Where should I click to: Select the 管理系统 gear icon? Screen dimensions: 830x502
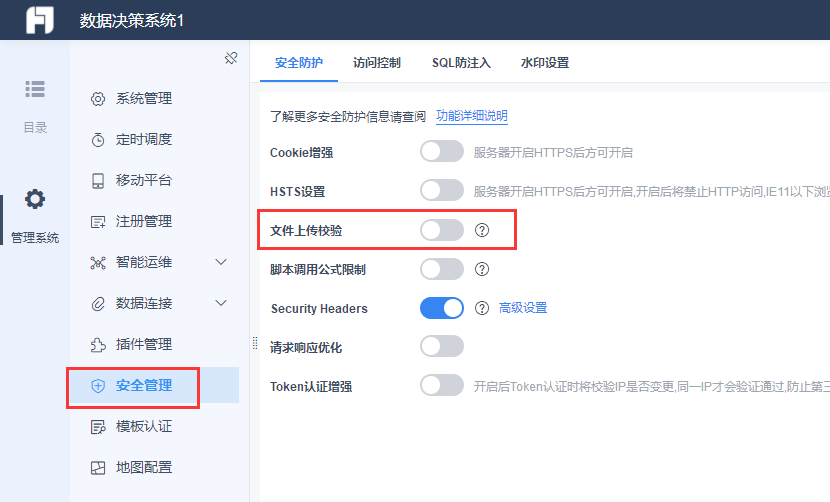tap(35, 199)
